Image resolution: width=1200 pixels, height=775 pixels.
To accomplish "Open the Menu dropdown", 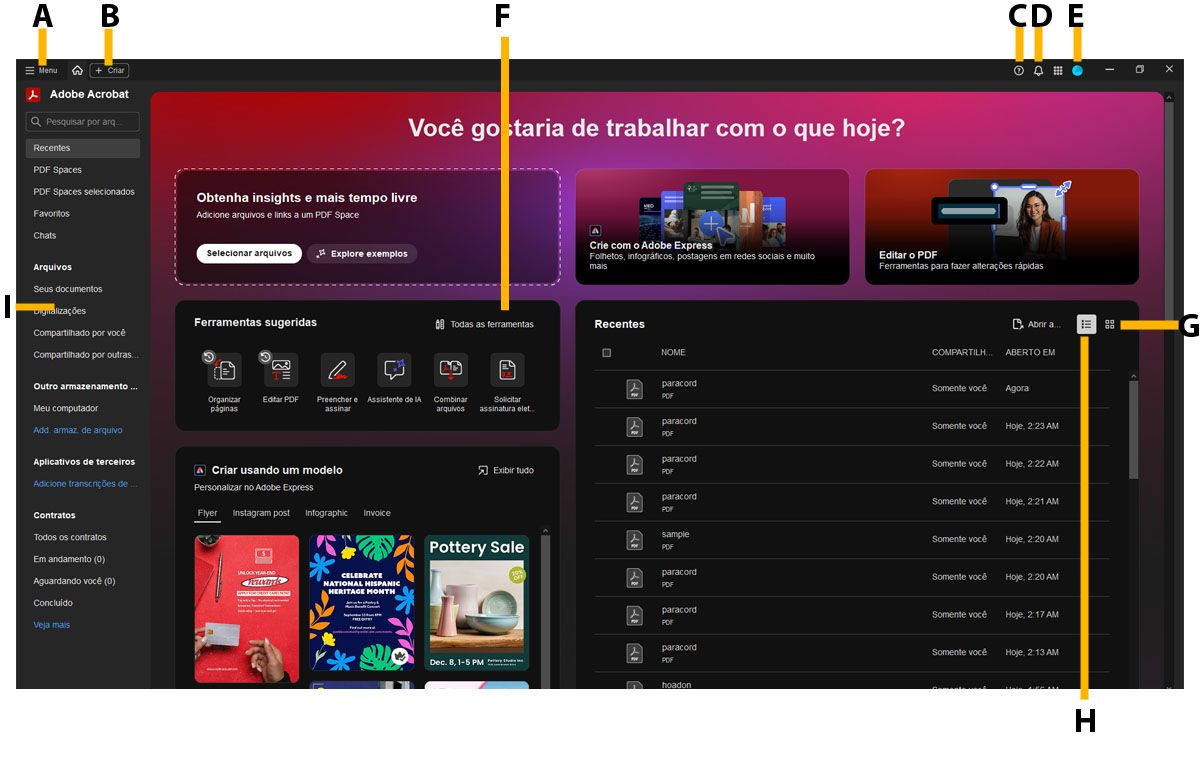I will coord(41,70).
